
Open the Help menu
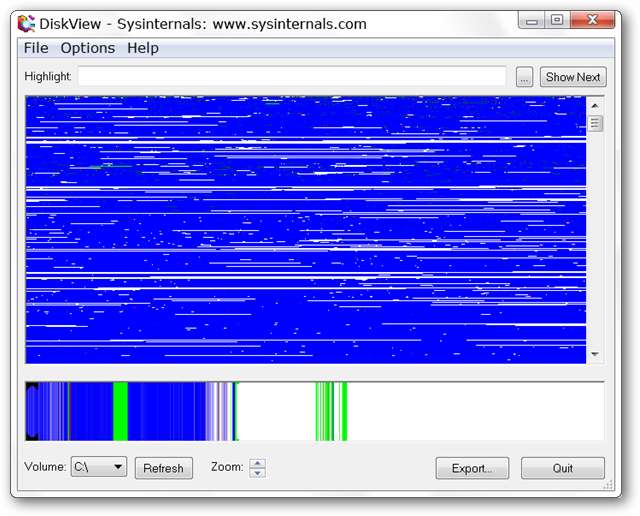(x=143, y=48)
